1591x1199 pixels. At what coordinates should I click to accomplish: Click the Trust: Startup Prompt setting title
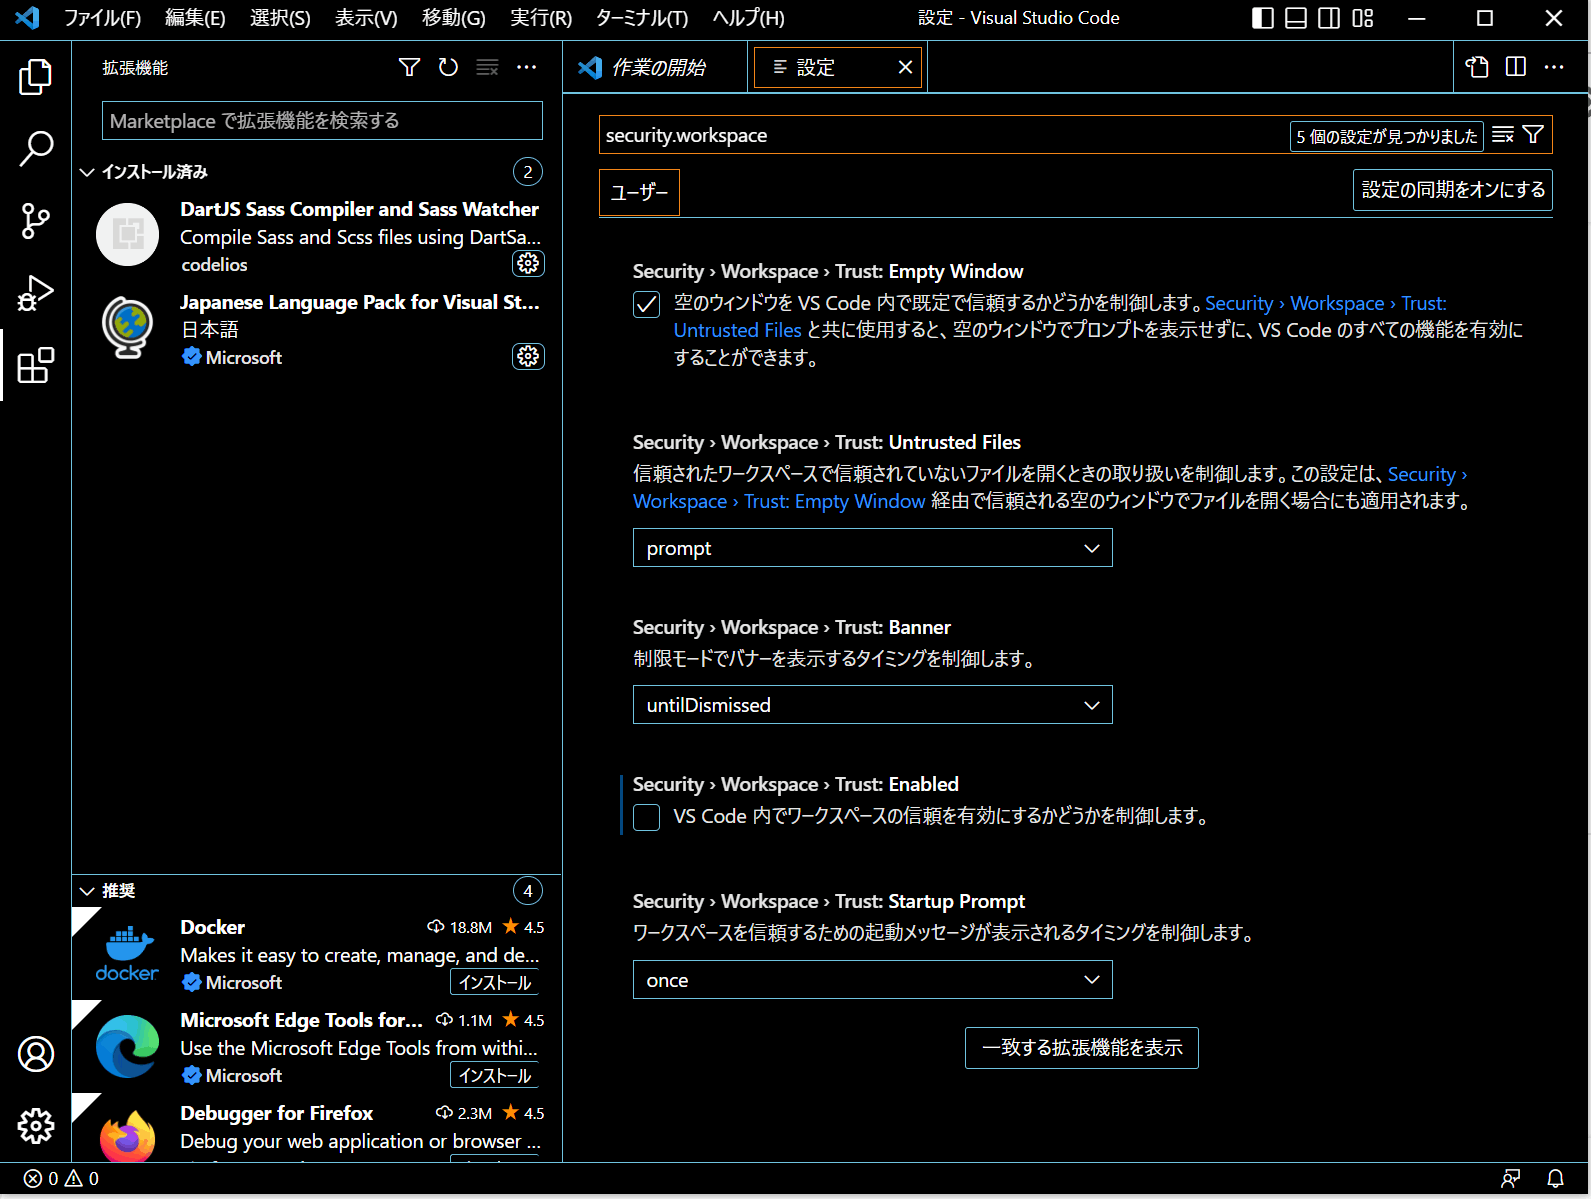coord(829,901)
